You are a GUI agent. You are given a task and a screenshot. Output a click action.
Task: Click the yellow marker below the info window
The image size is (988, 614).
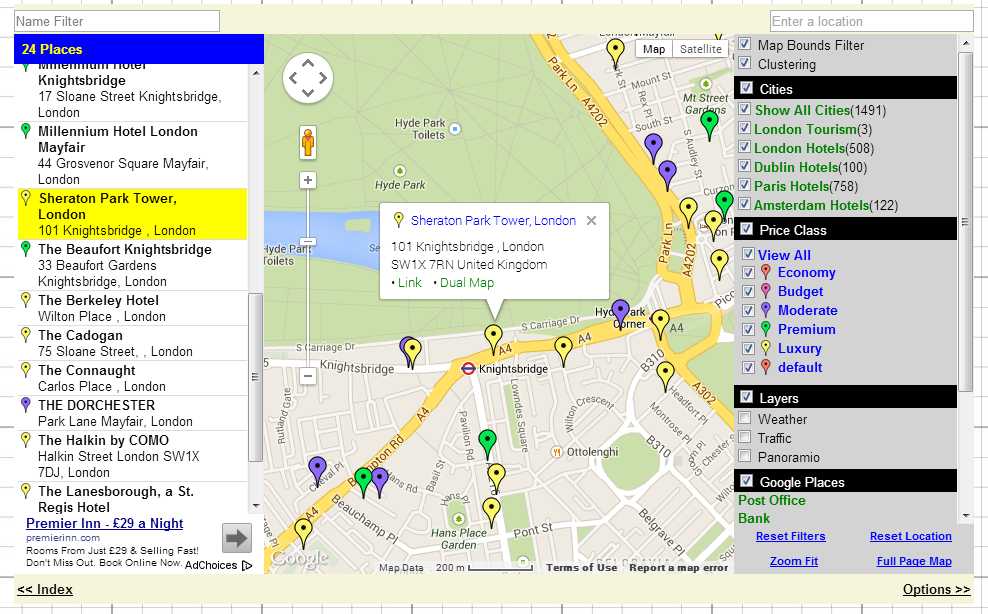point(493,339)
